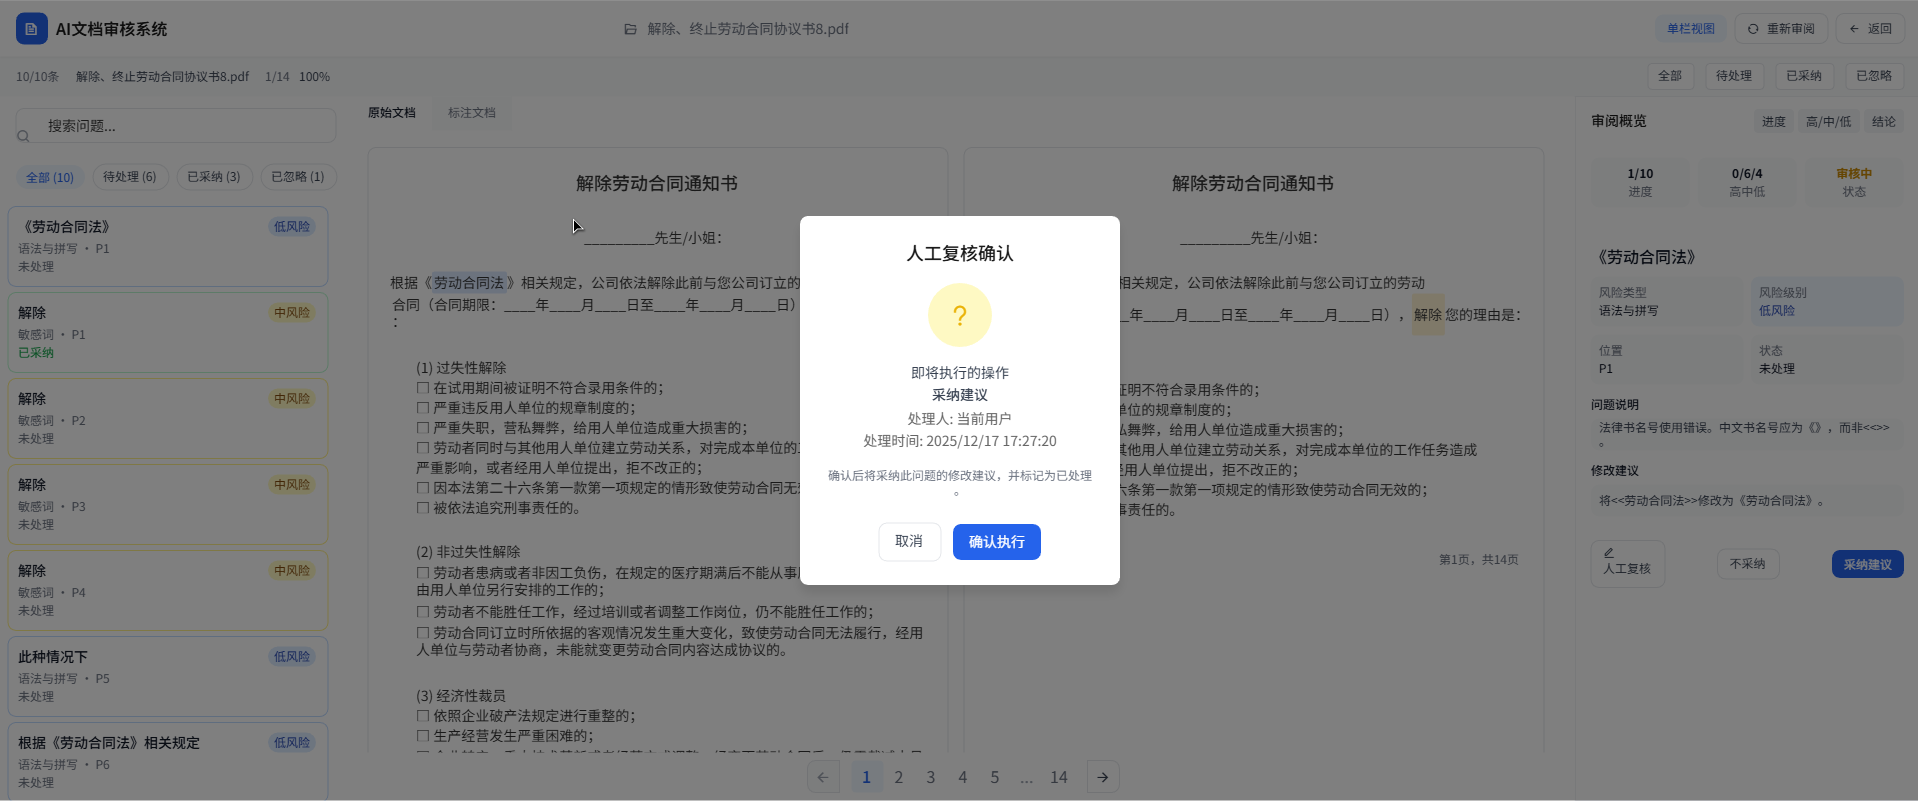This screenshot has height=804, width=1918.
Task: Go to page 3
Action: 931,777
